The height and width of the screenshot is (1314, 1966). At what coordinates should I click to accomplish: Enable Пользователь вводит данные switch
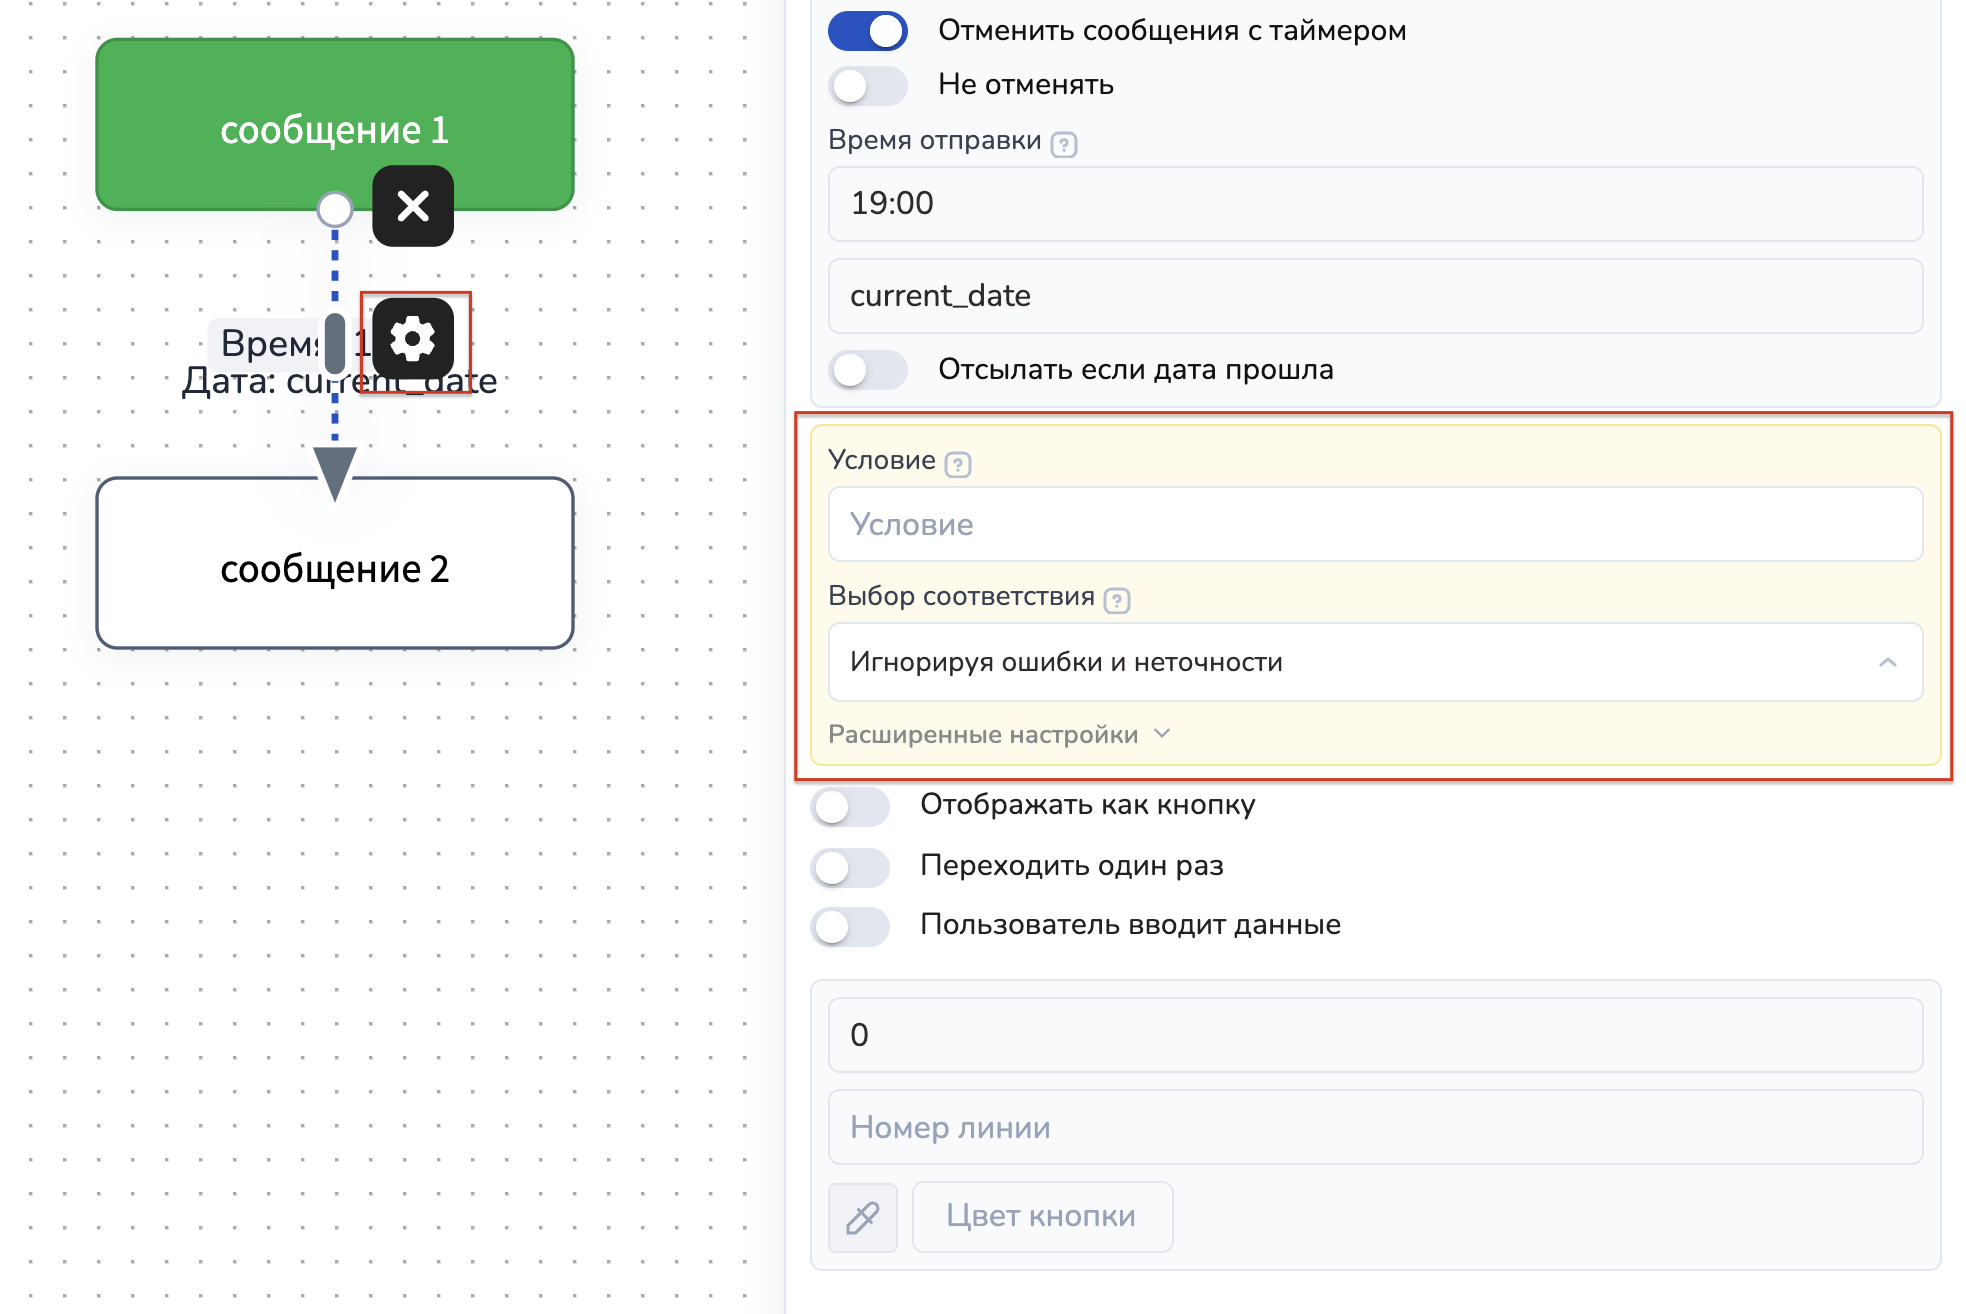click(x=850, y=926)
